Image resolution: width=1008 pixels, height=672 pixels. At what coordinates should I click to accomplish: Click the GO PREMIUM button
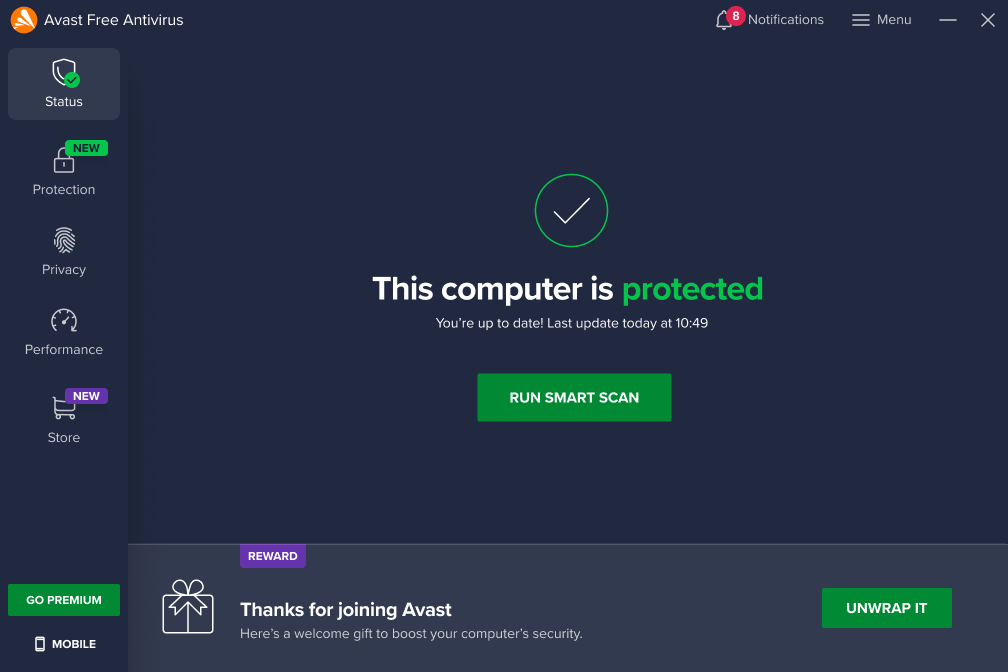pyautogui.click(x=64, y=600)
